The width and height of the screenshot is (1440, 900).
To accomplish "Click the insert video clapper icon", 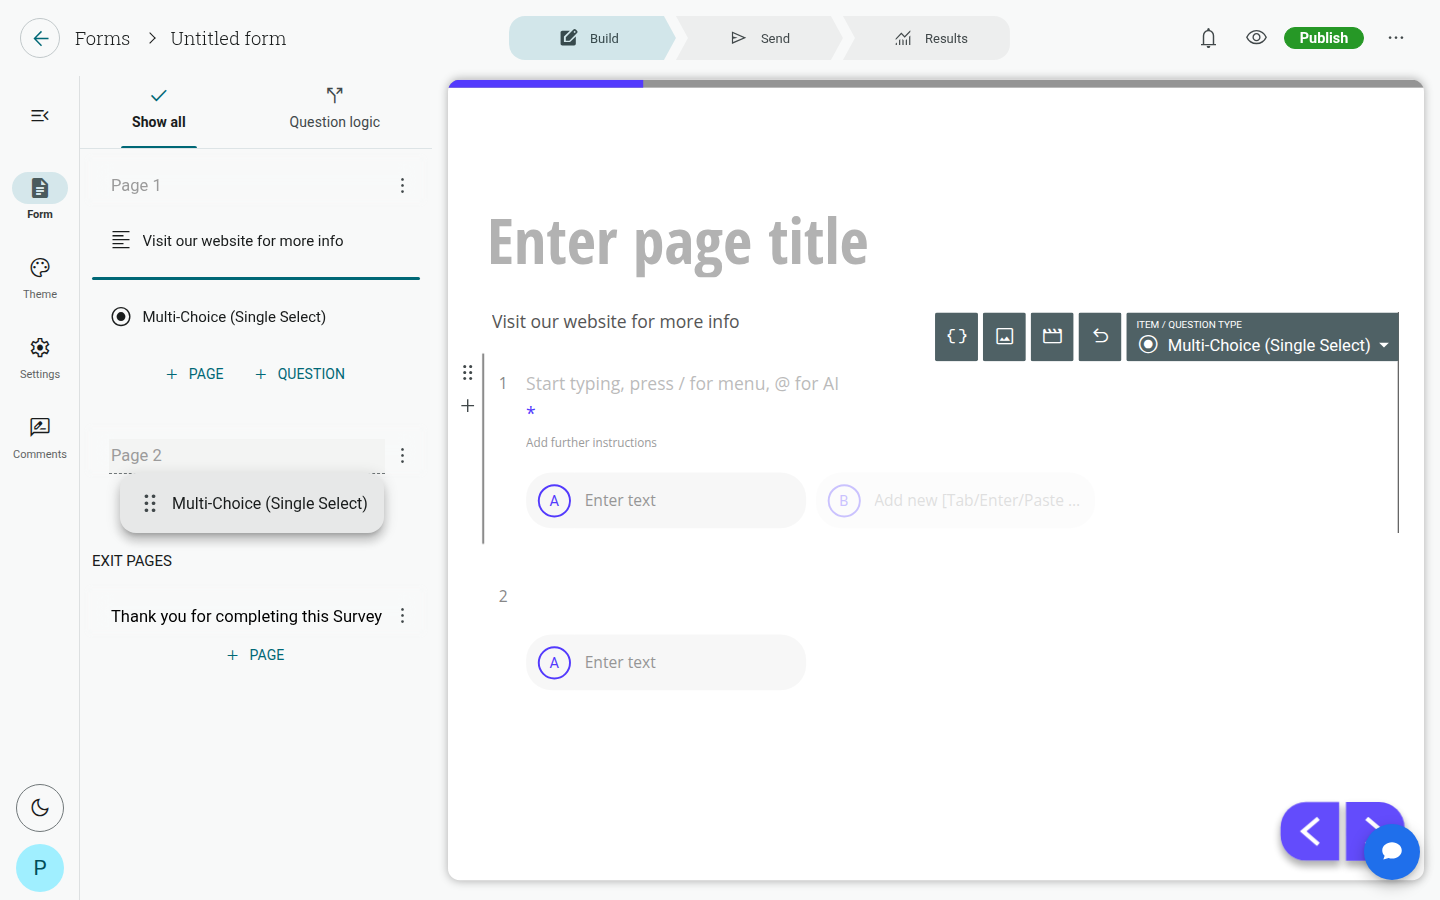I will tap(1052, 337).
